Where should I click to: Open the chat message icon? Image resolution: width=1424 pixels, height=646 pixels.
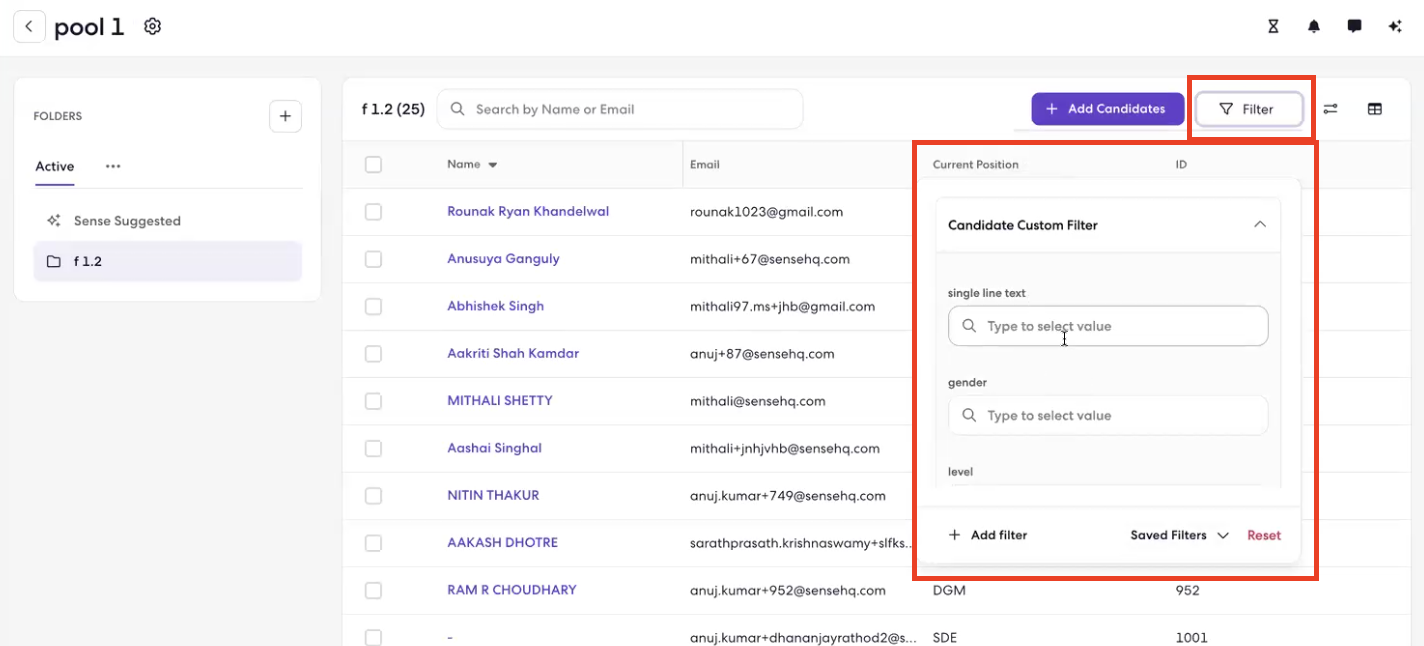[x=1354, y=27]
